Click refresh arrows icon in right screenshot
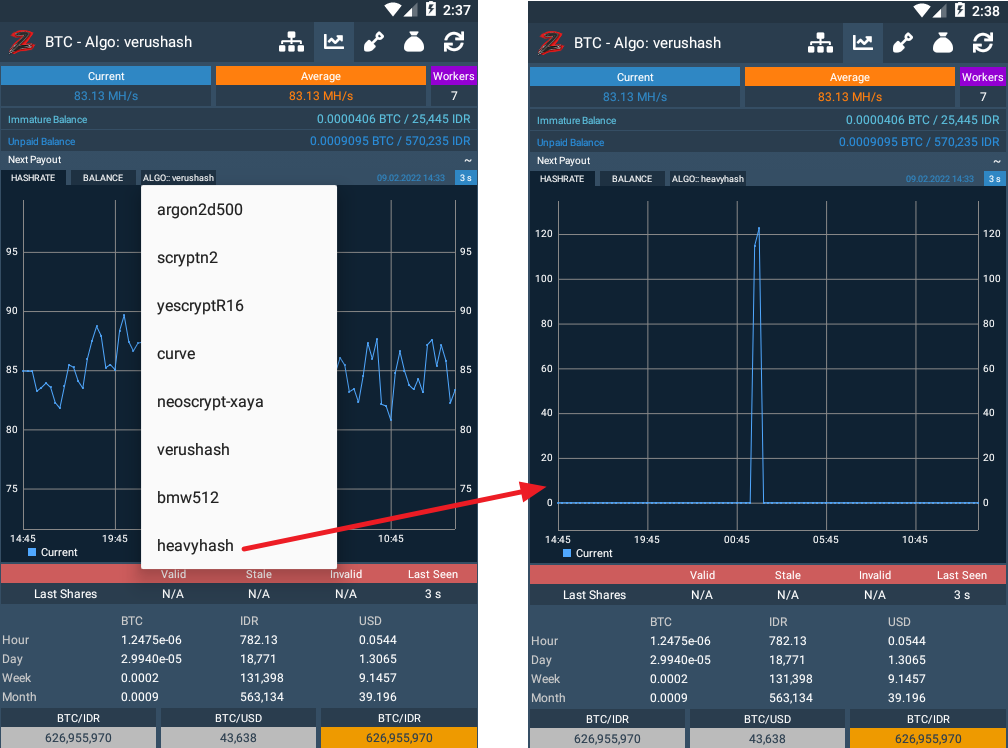The image size is (1008, 748). (x=983, y=43)
